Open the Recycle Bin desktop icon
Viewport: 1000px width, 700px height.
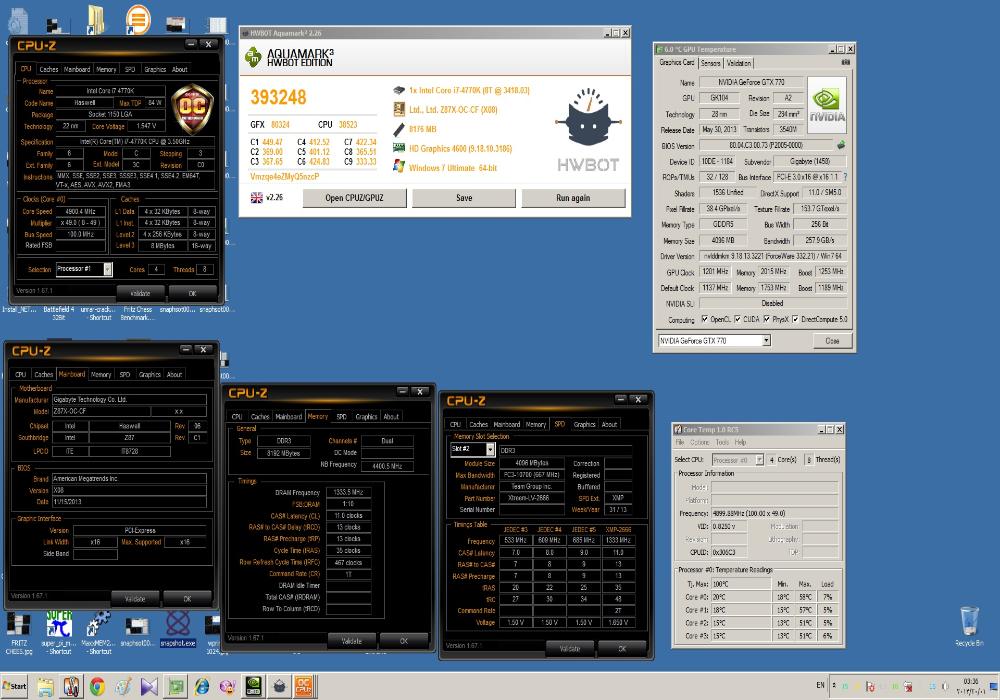[969, 627]
